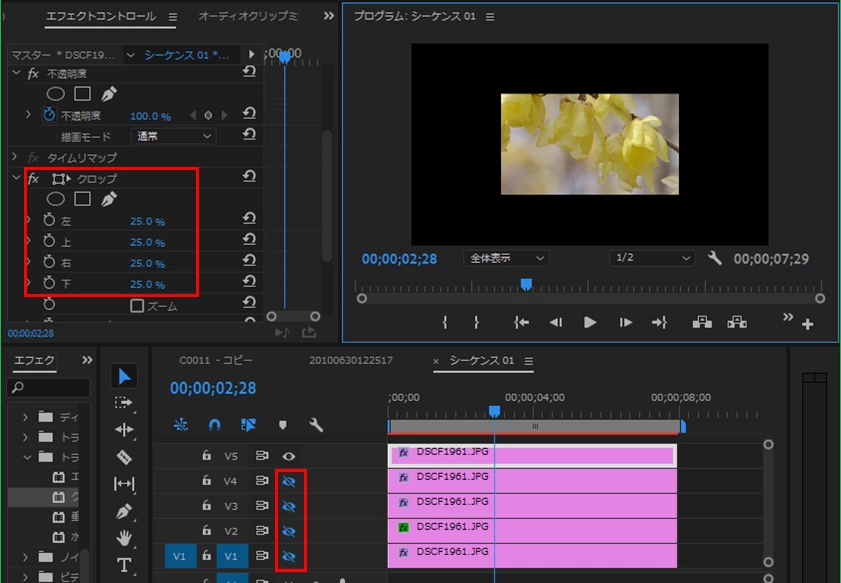Image resolution: width=841 pixels, height=583 pixels.
Task: Enable the ズーム checkbox
Action: pos(137,306)
